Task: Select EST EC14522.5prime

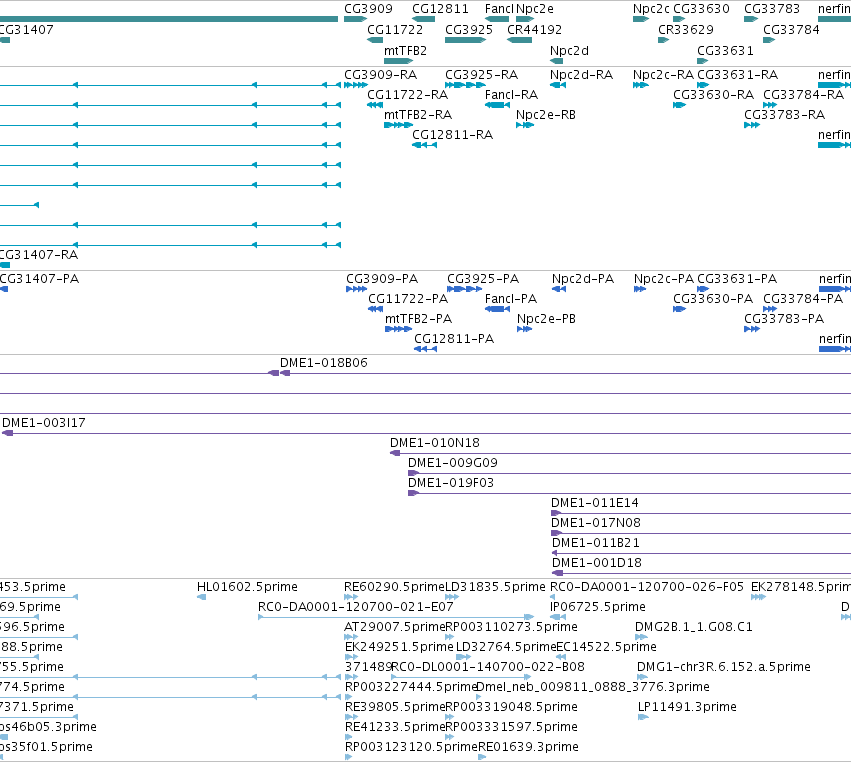Action: pos(606,647)
